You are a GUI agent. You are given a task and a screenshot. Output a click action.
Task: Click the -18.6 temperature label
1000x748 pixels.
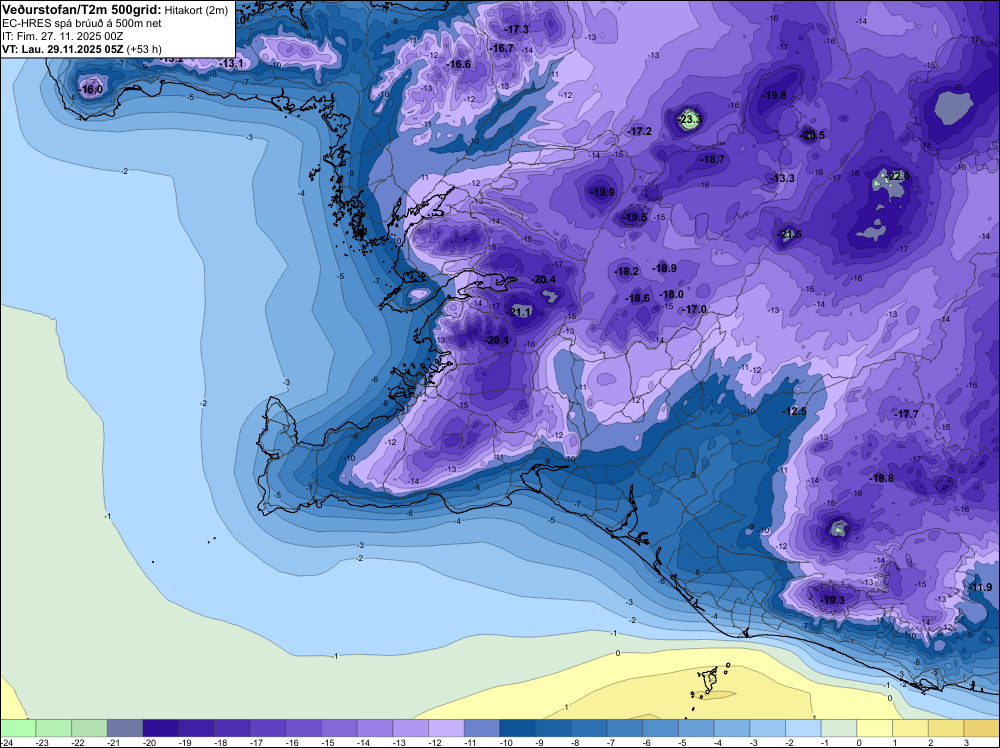point(637,298)
